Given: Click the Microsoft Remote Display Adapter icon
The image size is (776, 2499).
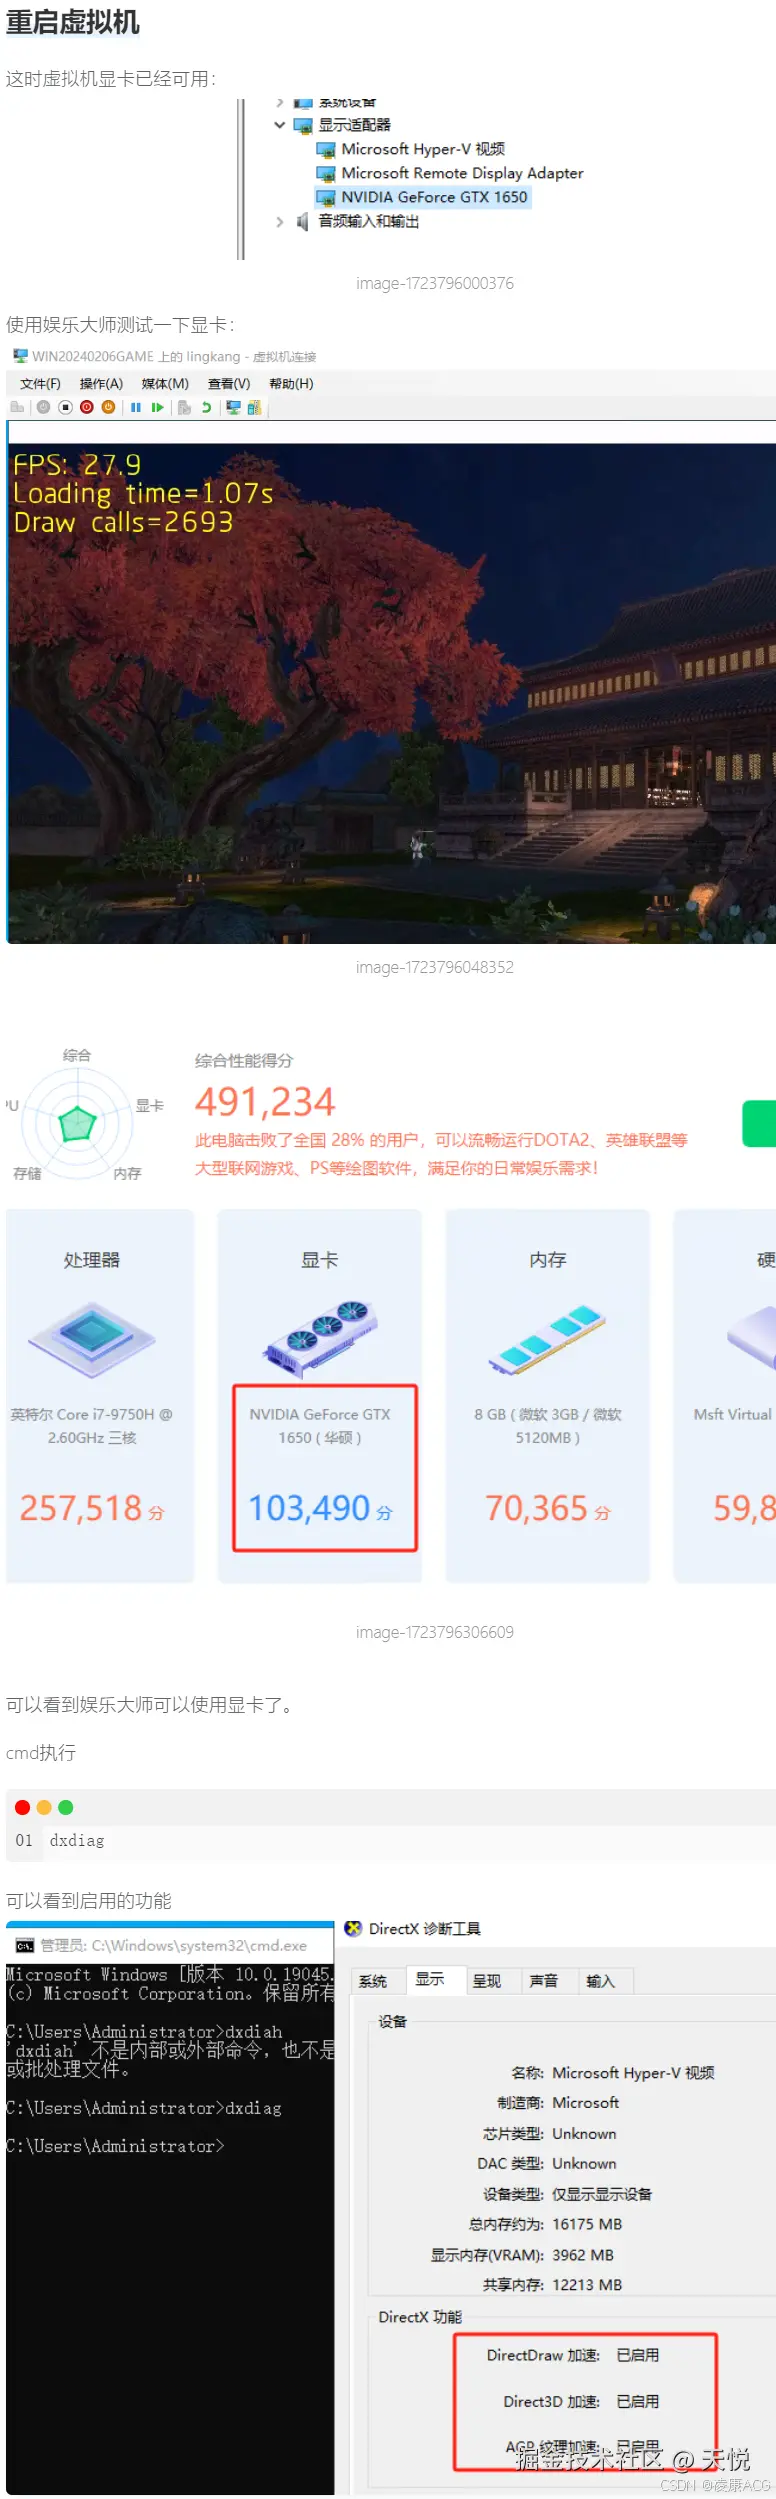Looking at the screenshot, I should click(325, 173).
